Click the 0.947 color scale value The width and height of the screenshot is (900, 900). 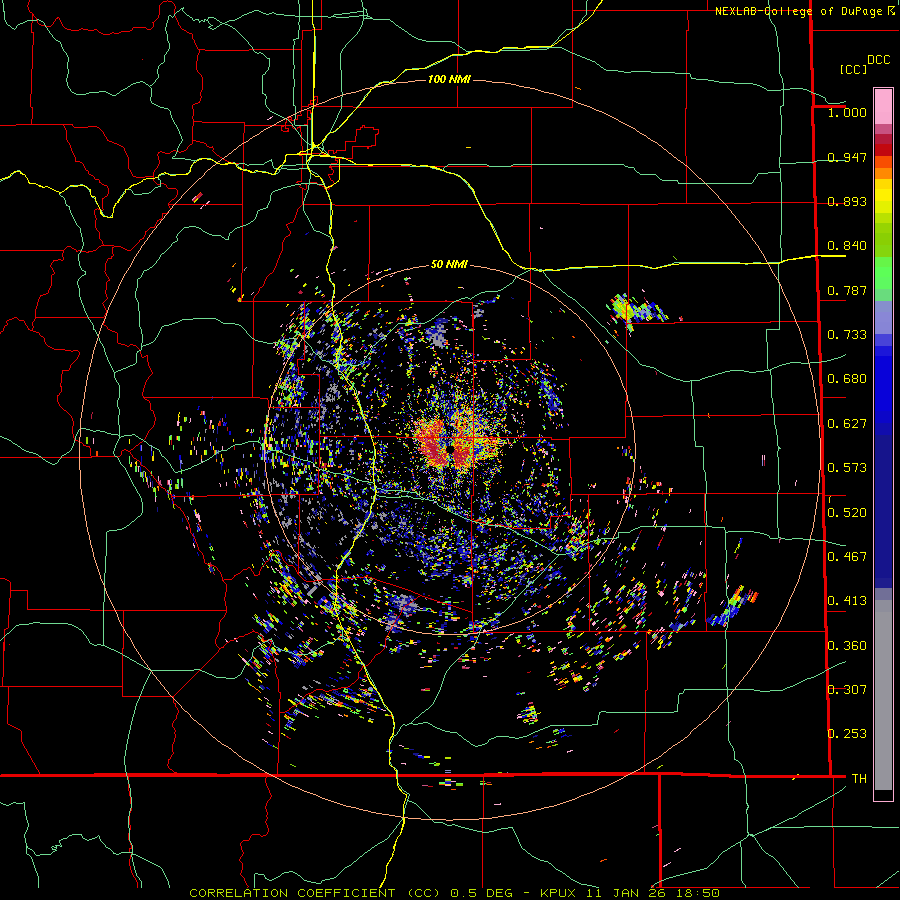847,157
